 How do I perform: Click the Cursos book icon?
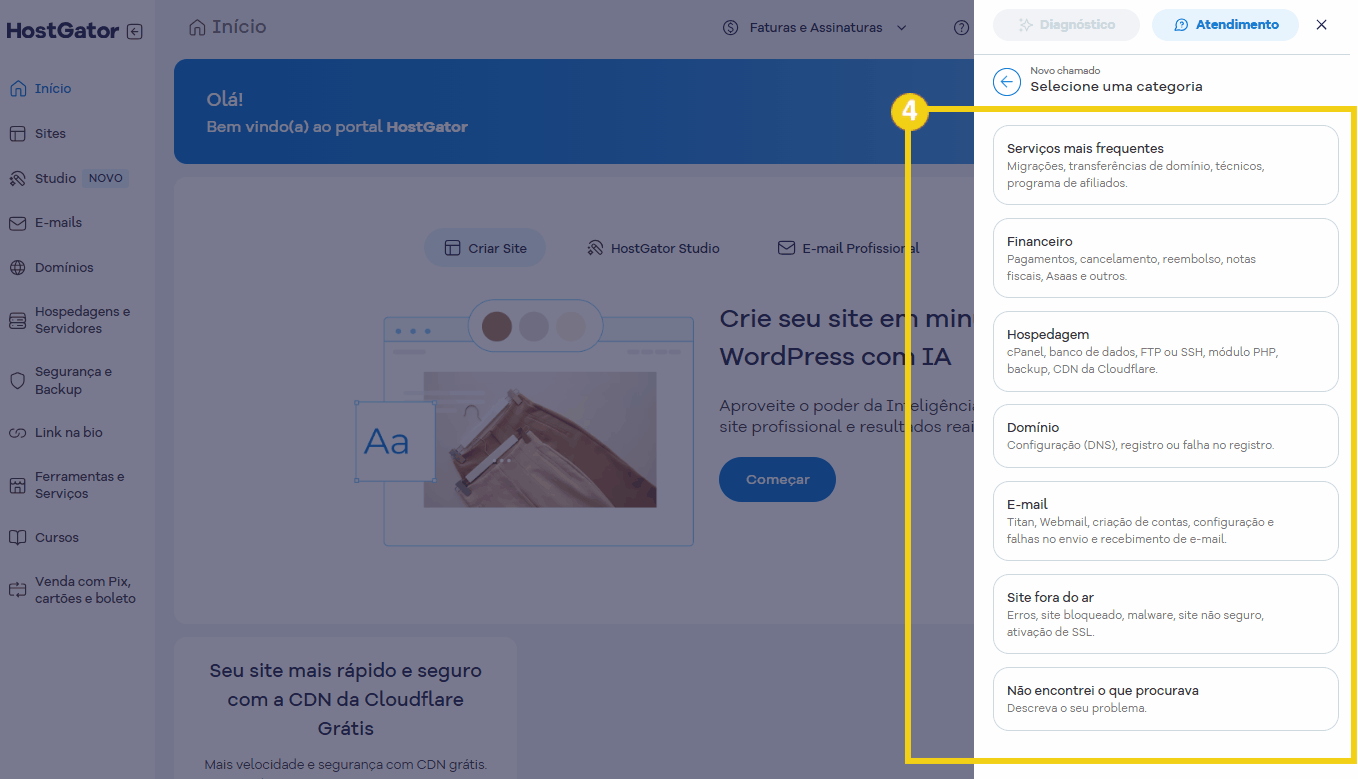click(x=17, y=537)
